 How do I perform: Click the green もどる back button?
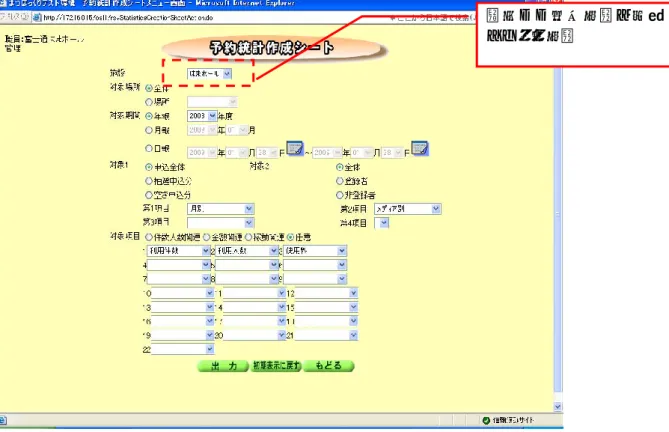pos(329,366)
